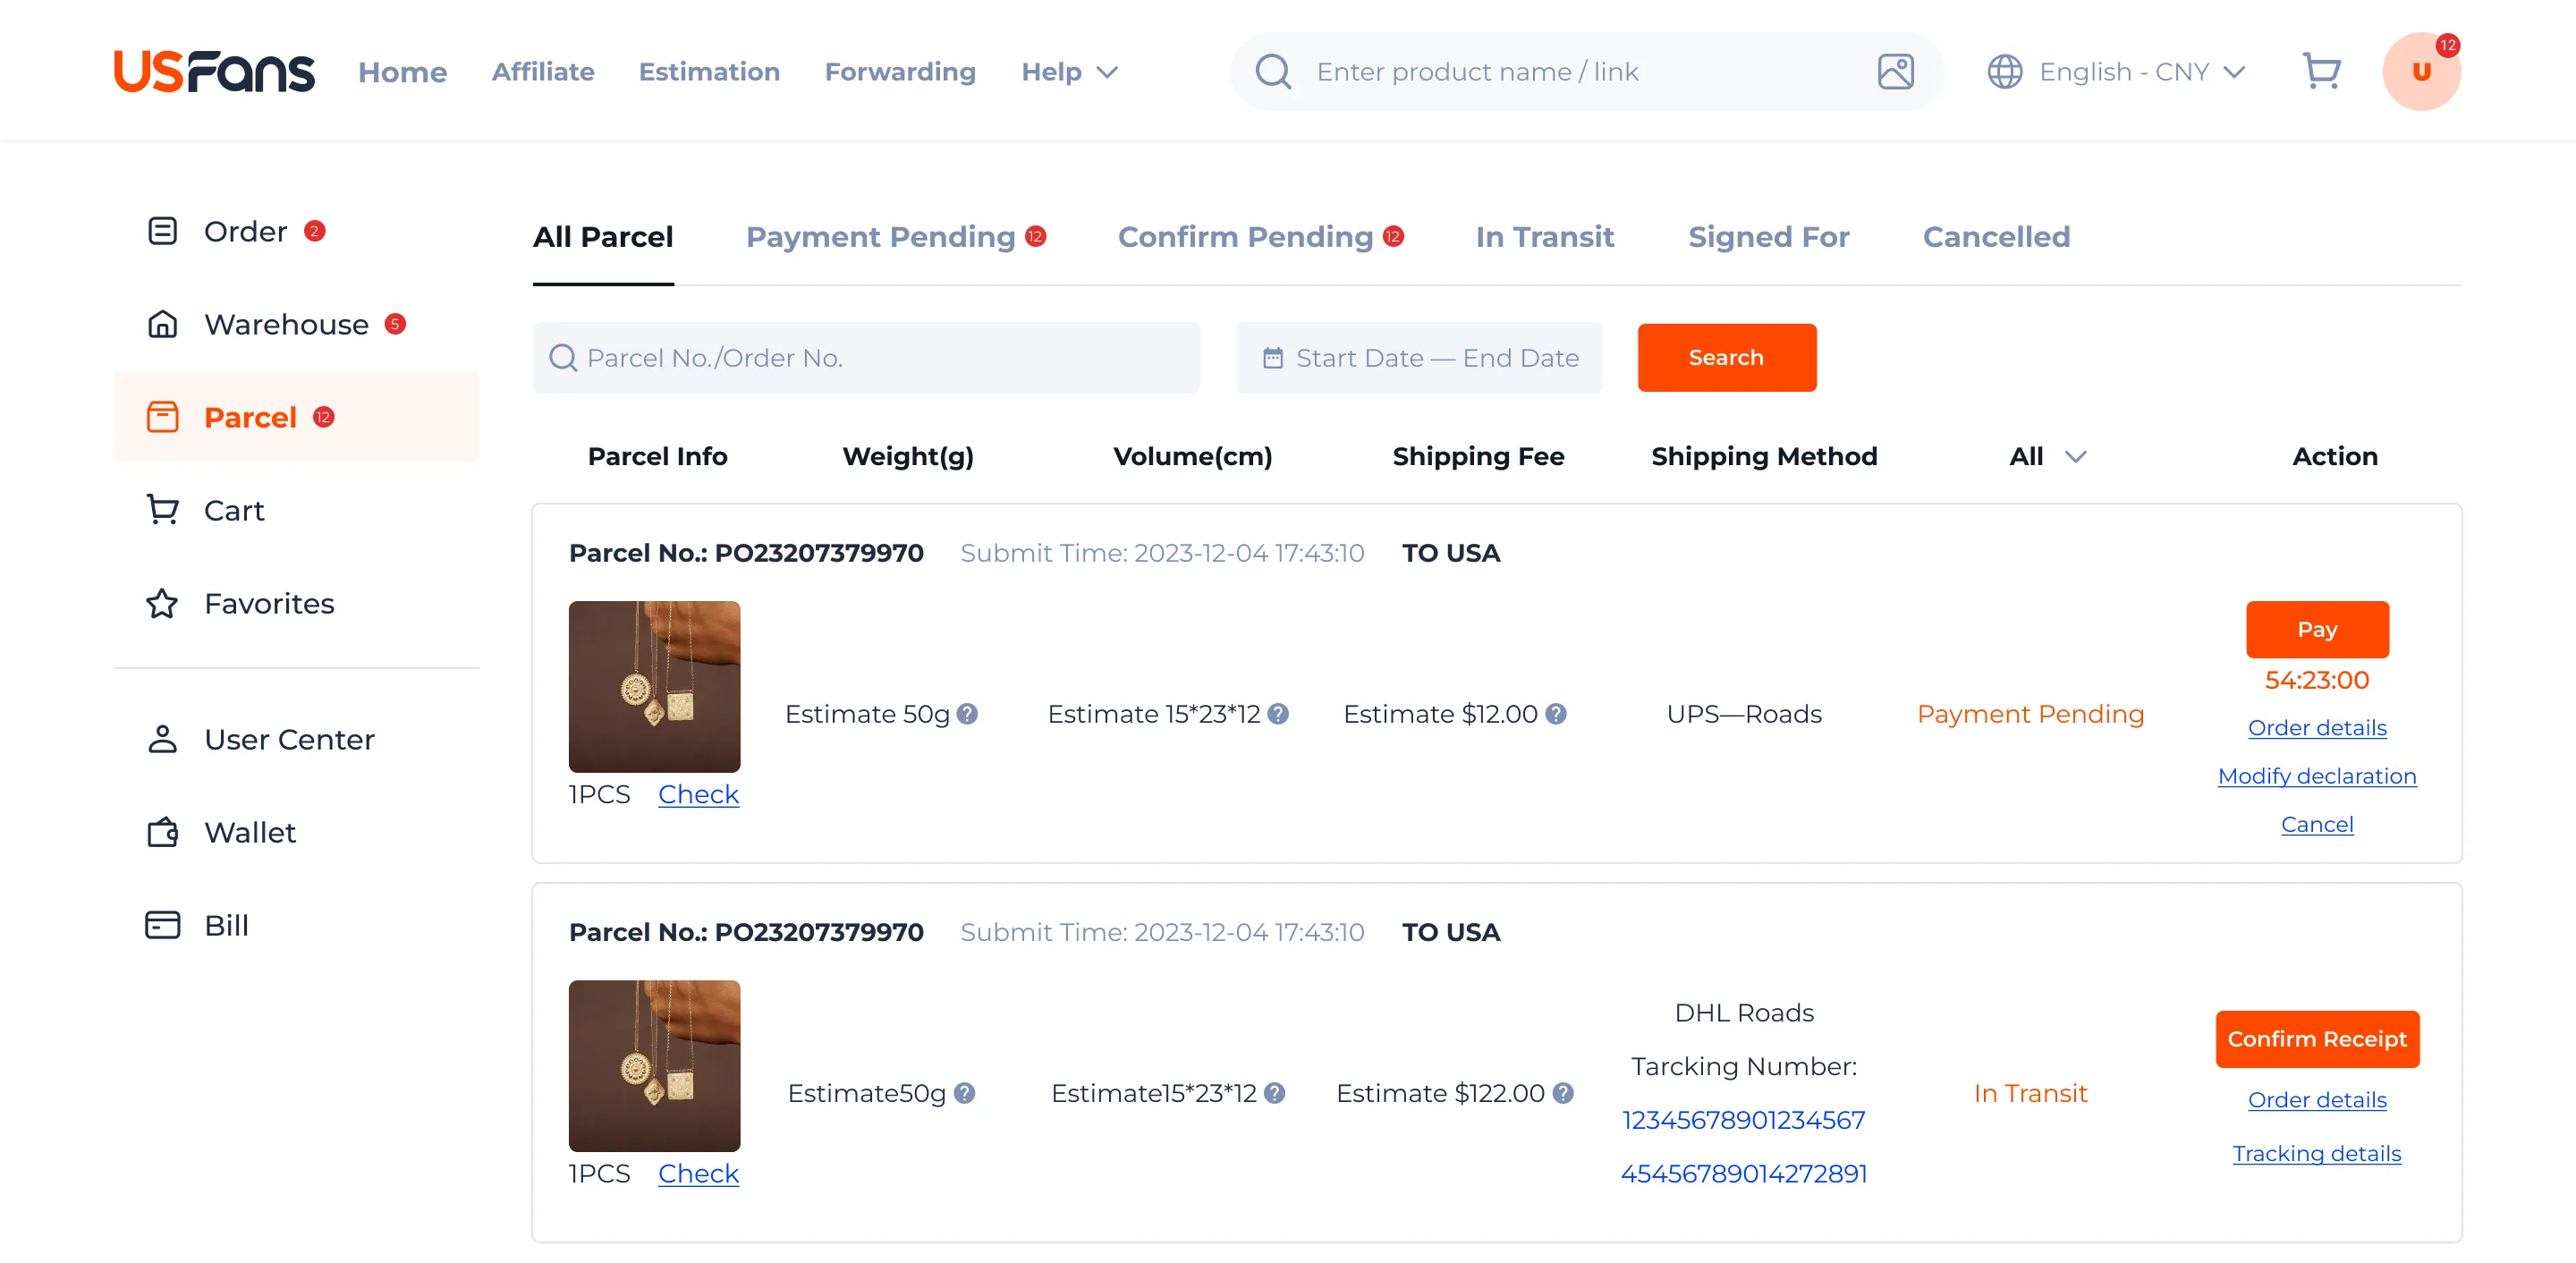
Task: Open the Warehouse section in sidebar
Action: click(x=285, y=324)
